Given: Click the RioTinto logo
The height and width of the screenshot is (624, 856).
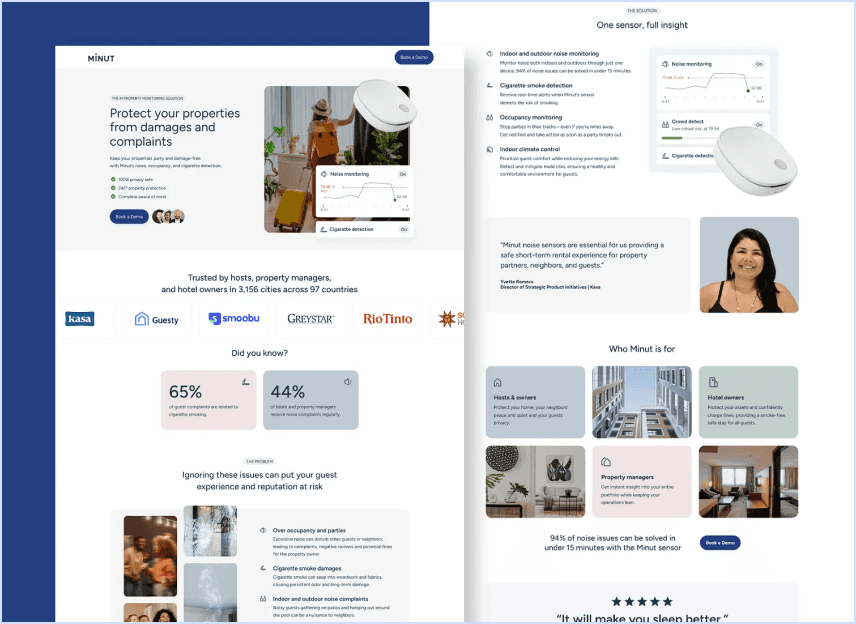Looking at the screenshot, I should pos(388,319).
